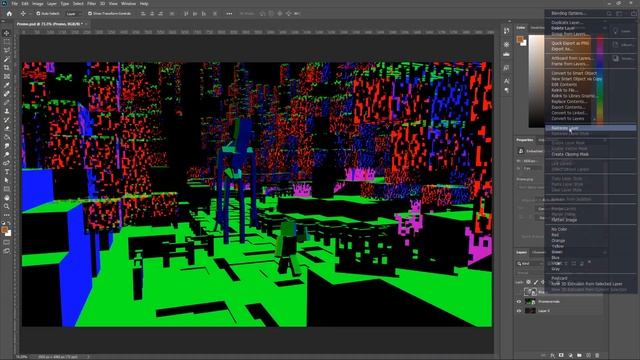
Task: Toggle Quick Mask mode icon
Action: click(7, 242)
